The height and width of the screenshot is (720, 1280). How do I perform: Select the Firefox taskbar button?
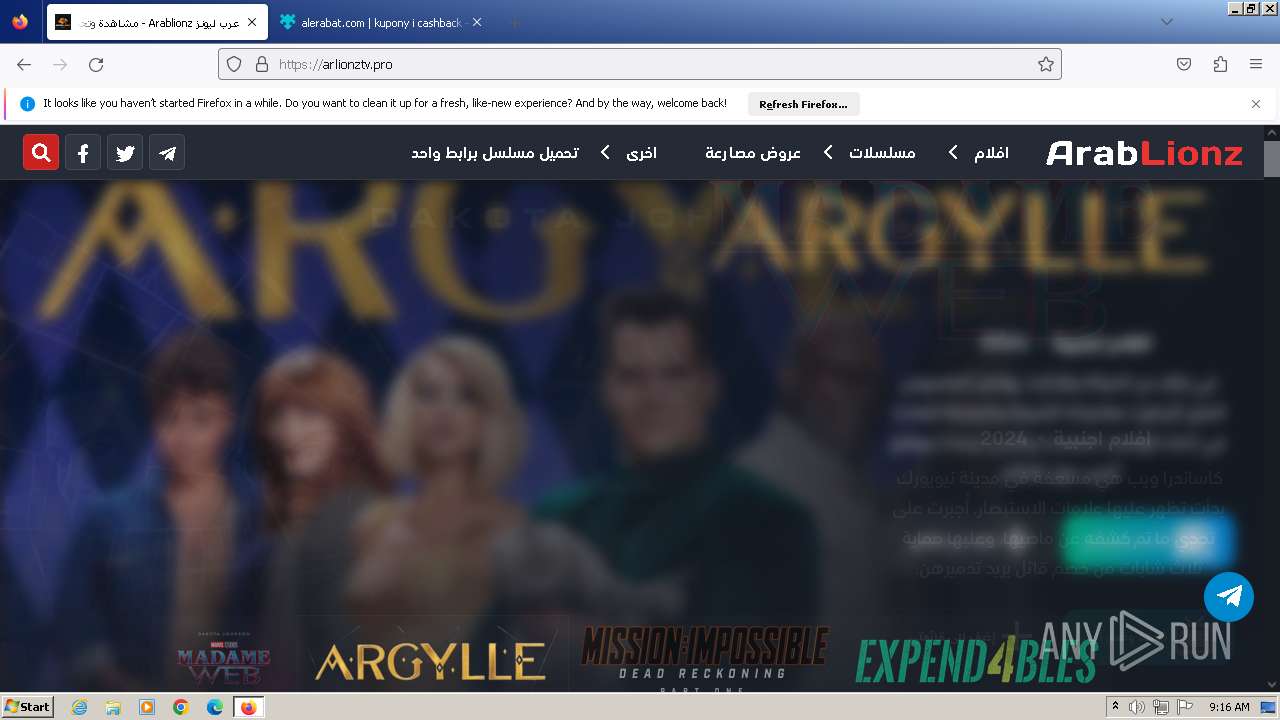249,707
